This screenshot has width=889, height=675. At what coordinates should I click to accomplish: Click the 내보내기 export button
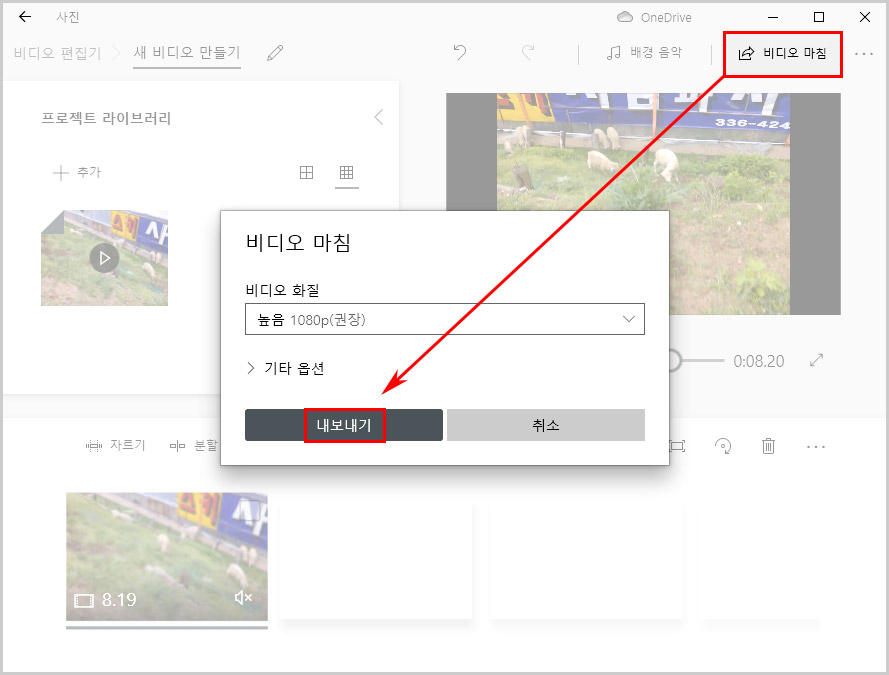pyautogui.click(x=343, y=424)
